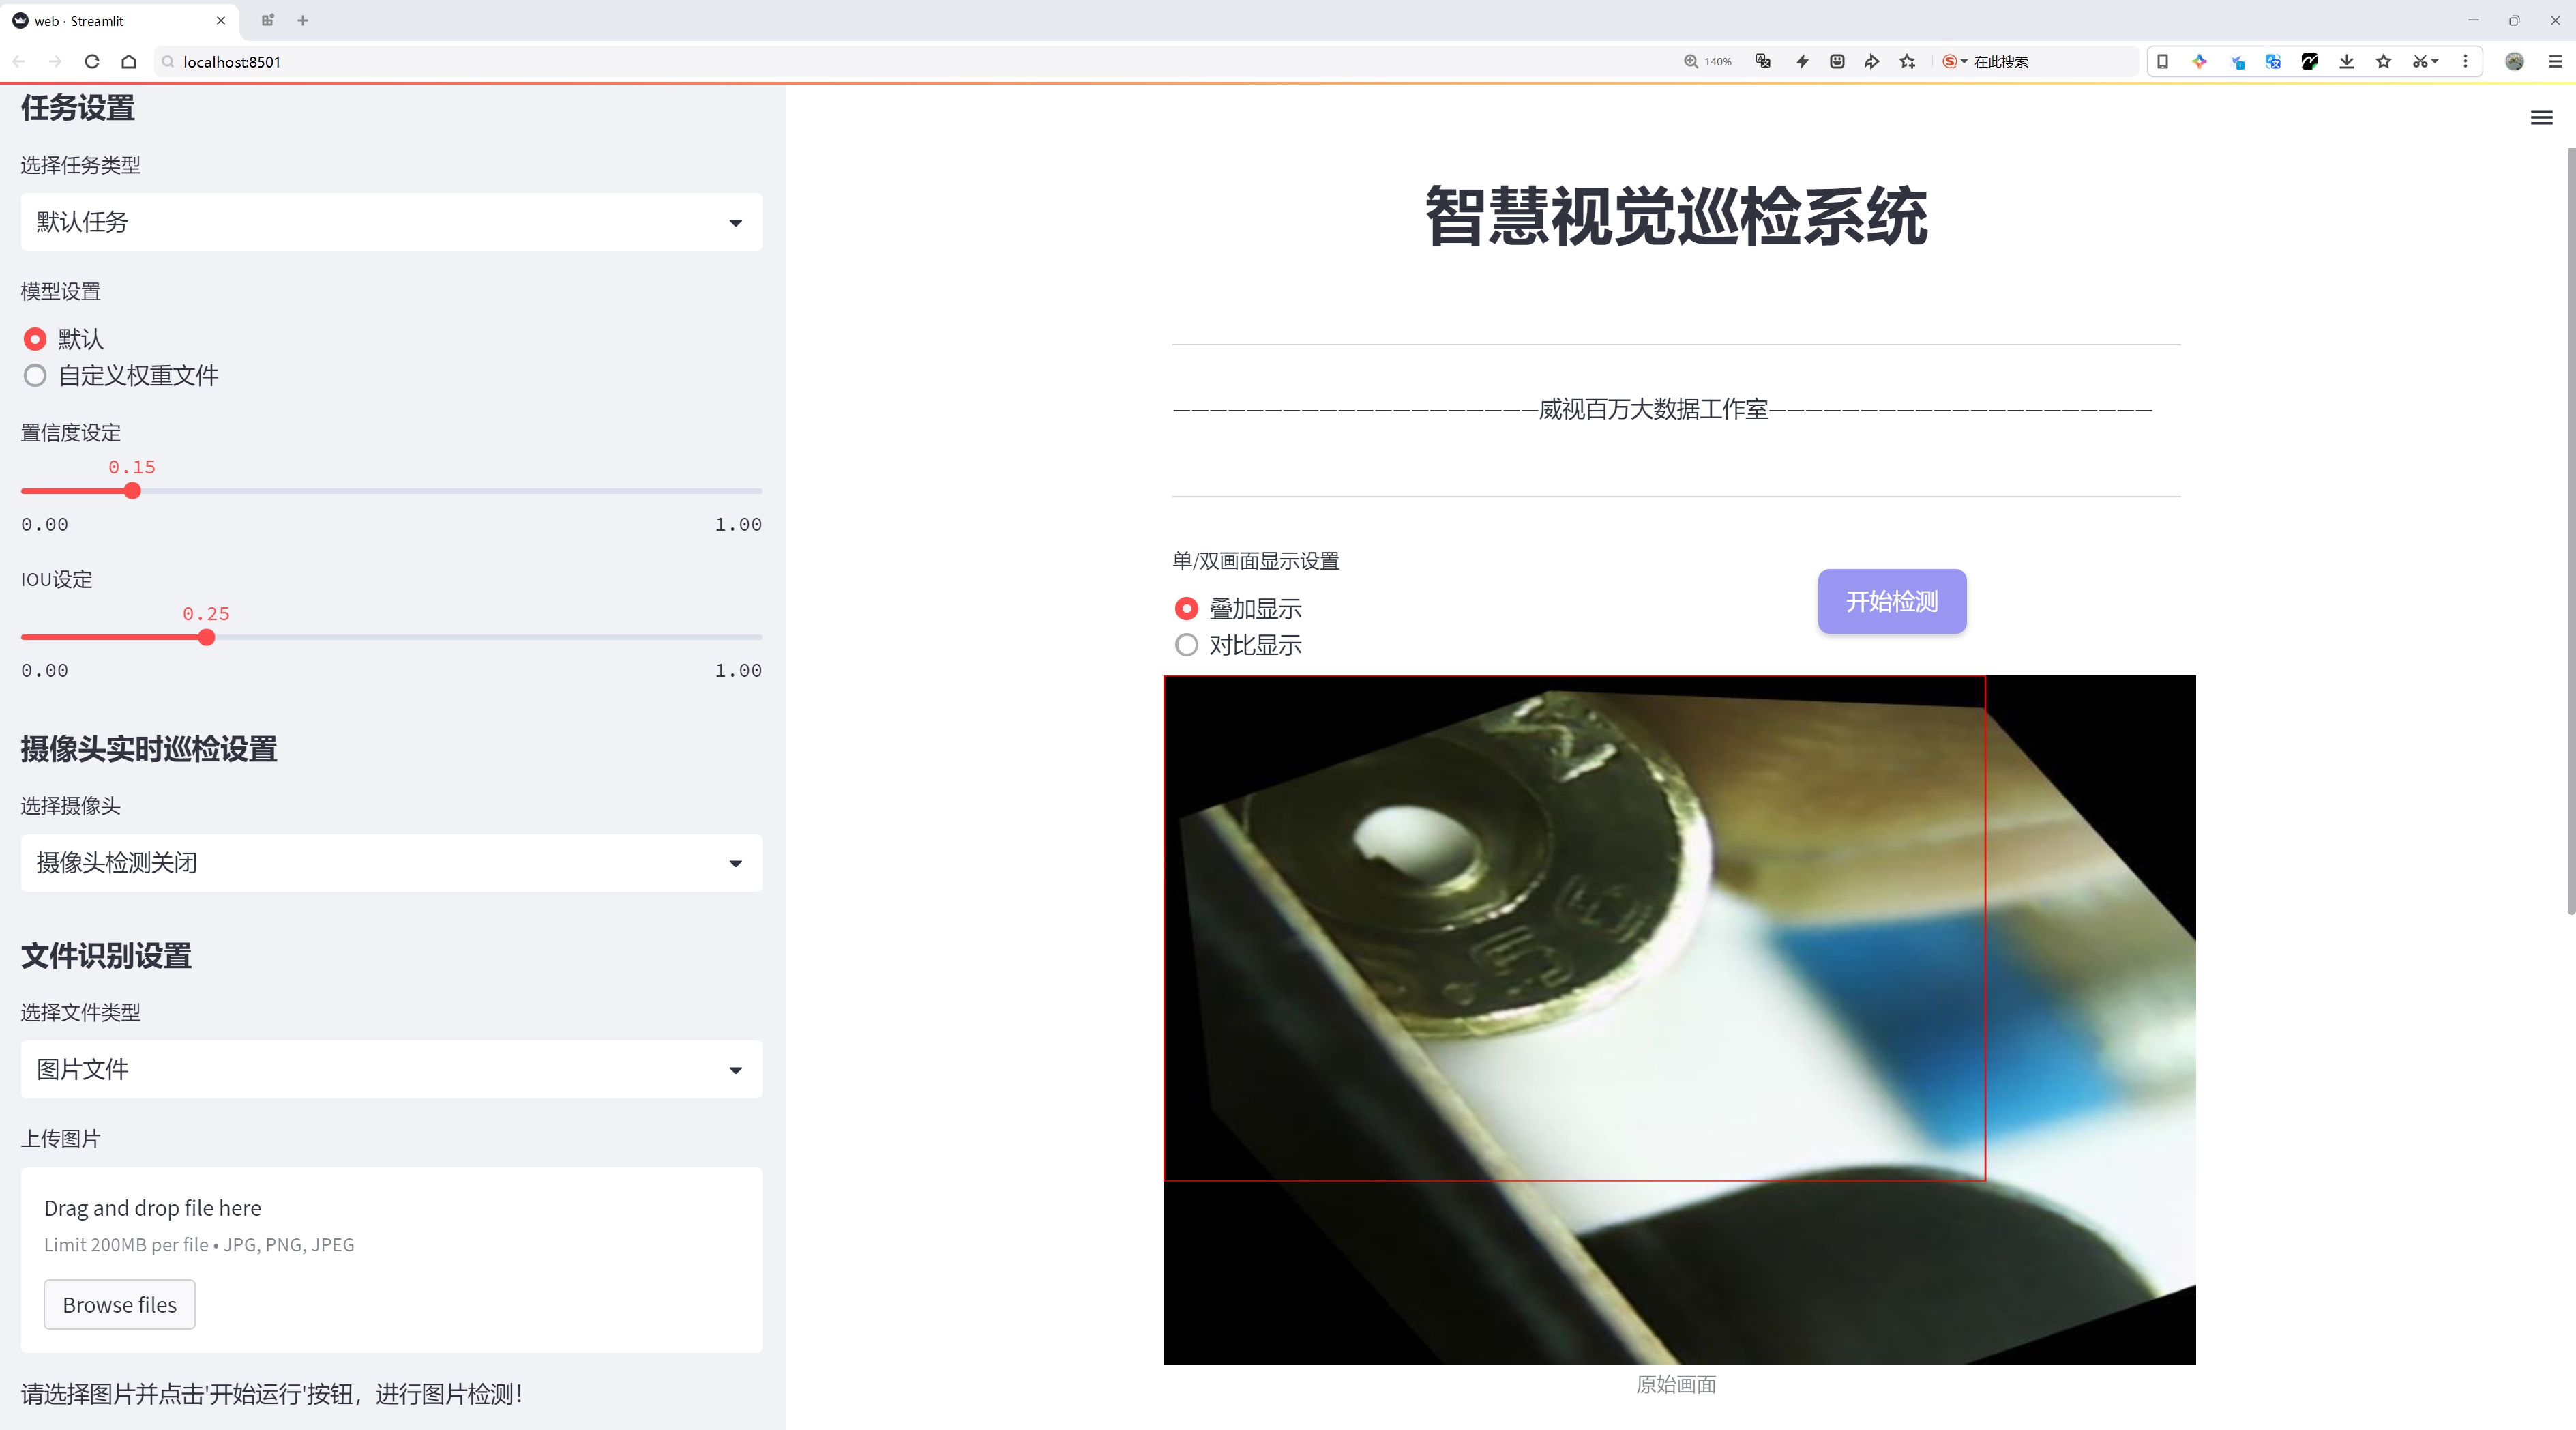
Task: Go to the browser home page
Action: 129,62
